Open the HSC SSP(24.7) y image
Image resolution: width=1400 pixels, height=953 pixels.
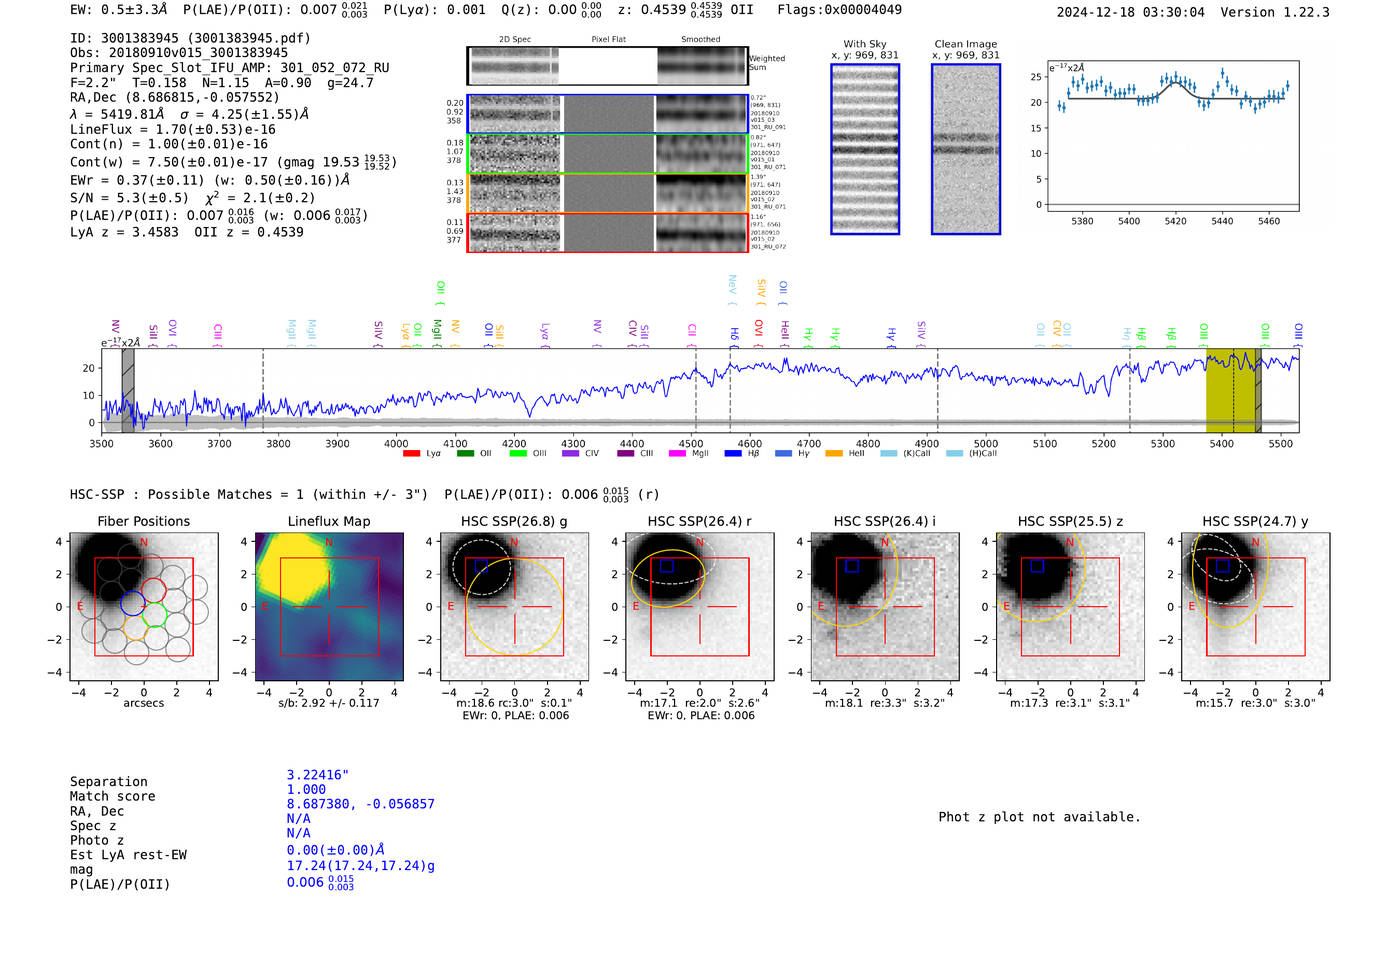click(1256, 607)
